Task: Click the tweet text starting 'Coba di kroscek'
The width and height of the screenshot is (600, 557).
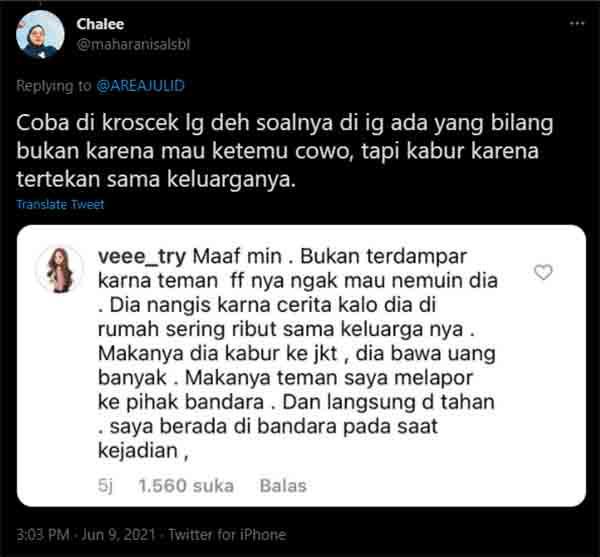Action: 285,151
